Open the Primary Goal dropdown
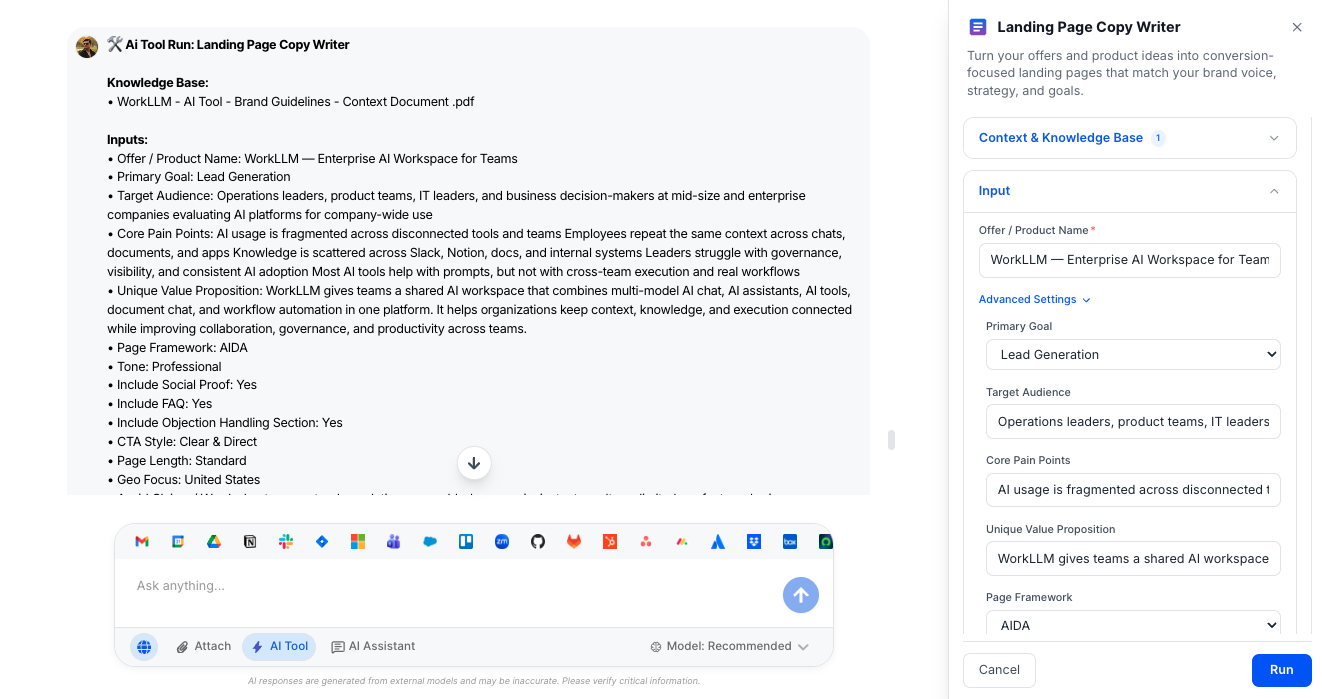The width and height of the screenshot is (1322, 699). click(x=1133, y=354)
